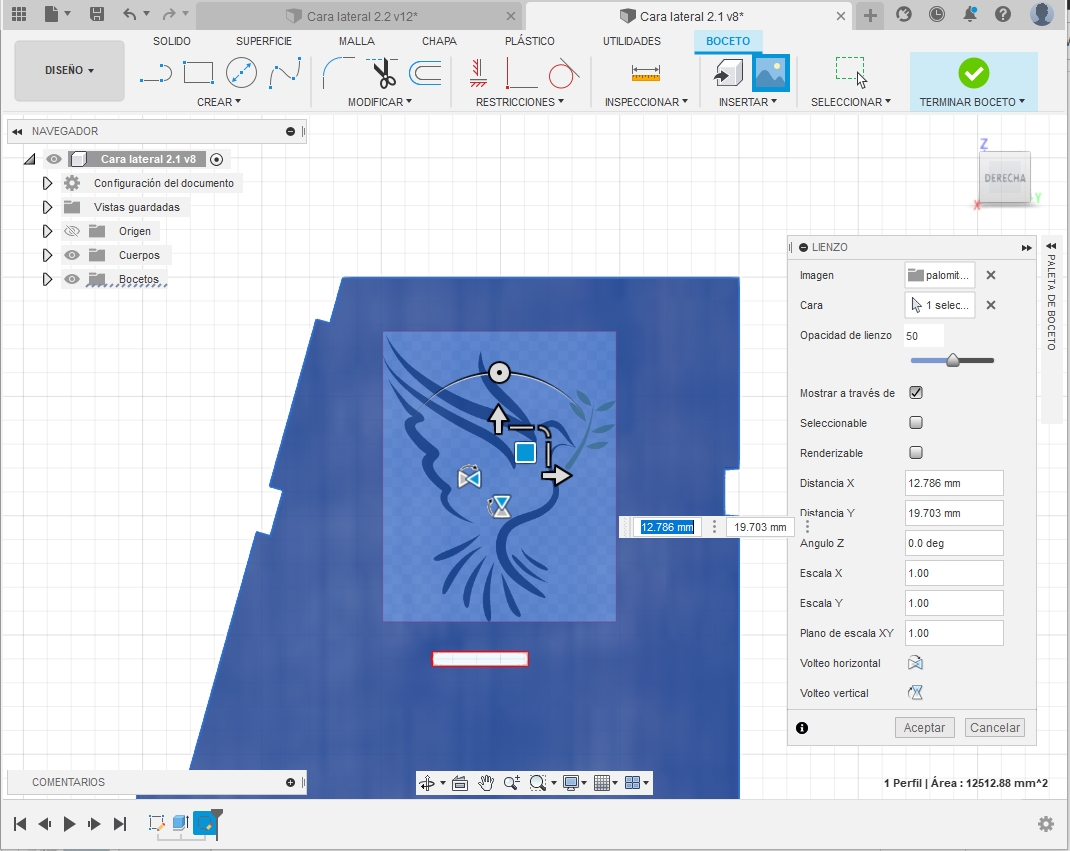Screen dimensions: 1070x851
Task: Clear the Imagen selection with X
Action: 991,275
